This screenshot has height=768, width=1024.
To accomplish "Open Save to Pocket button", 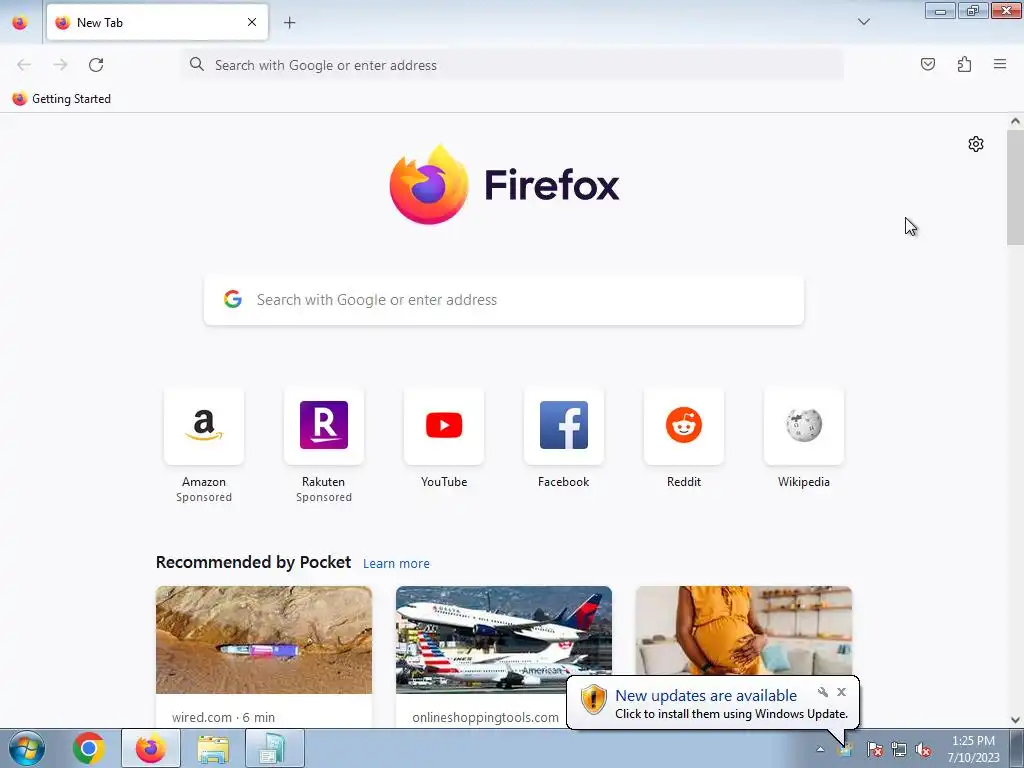I will [x=927, y=64].
